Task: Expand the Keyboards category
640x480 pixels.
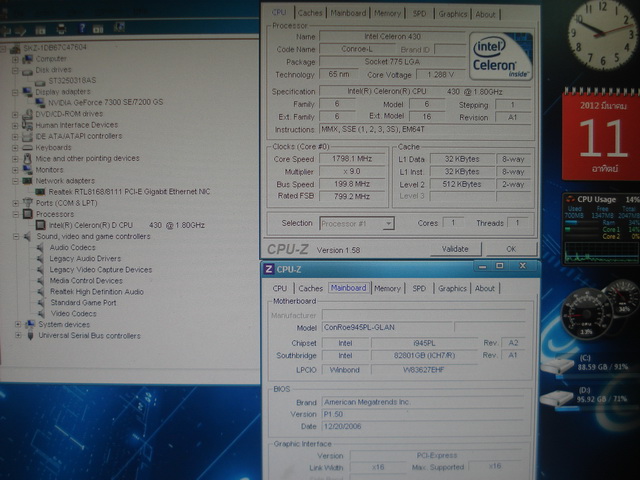Action: pos(15,147)
